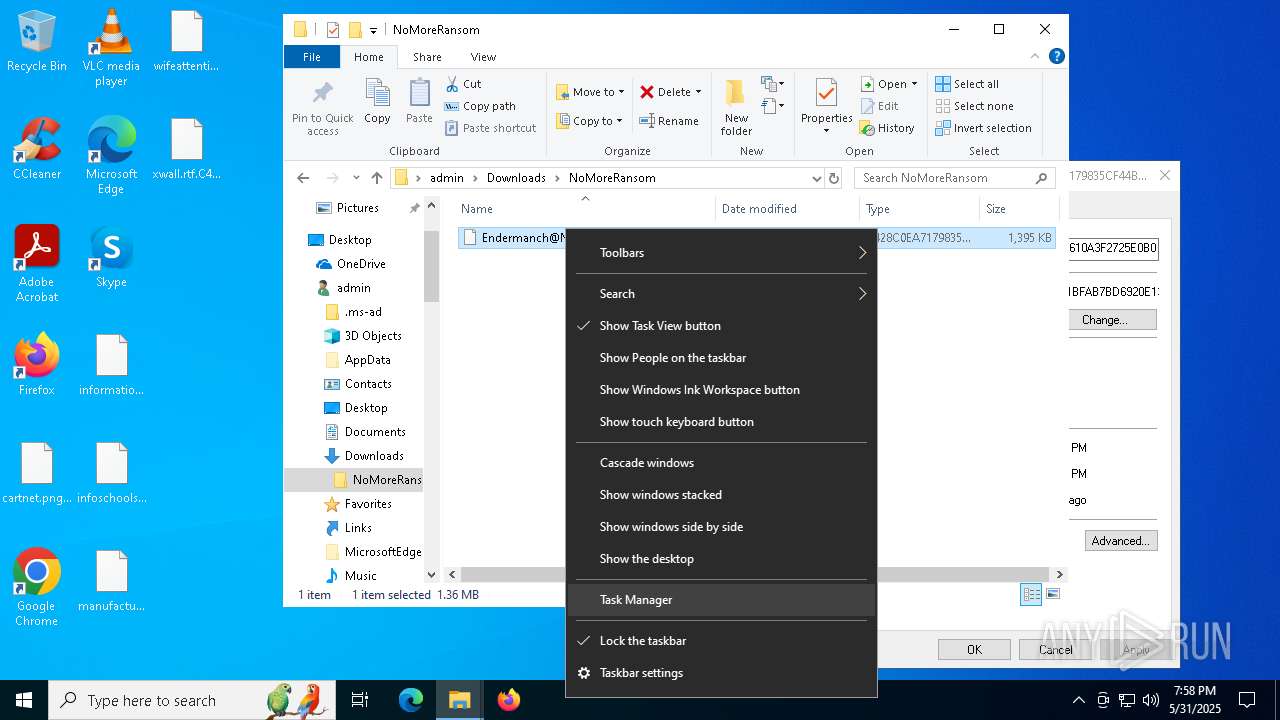The width and height of the screenshot is (1280, 720).
Task: Enable Show touch keyboard button
Action: point(721,422)
